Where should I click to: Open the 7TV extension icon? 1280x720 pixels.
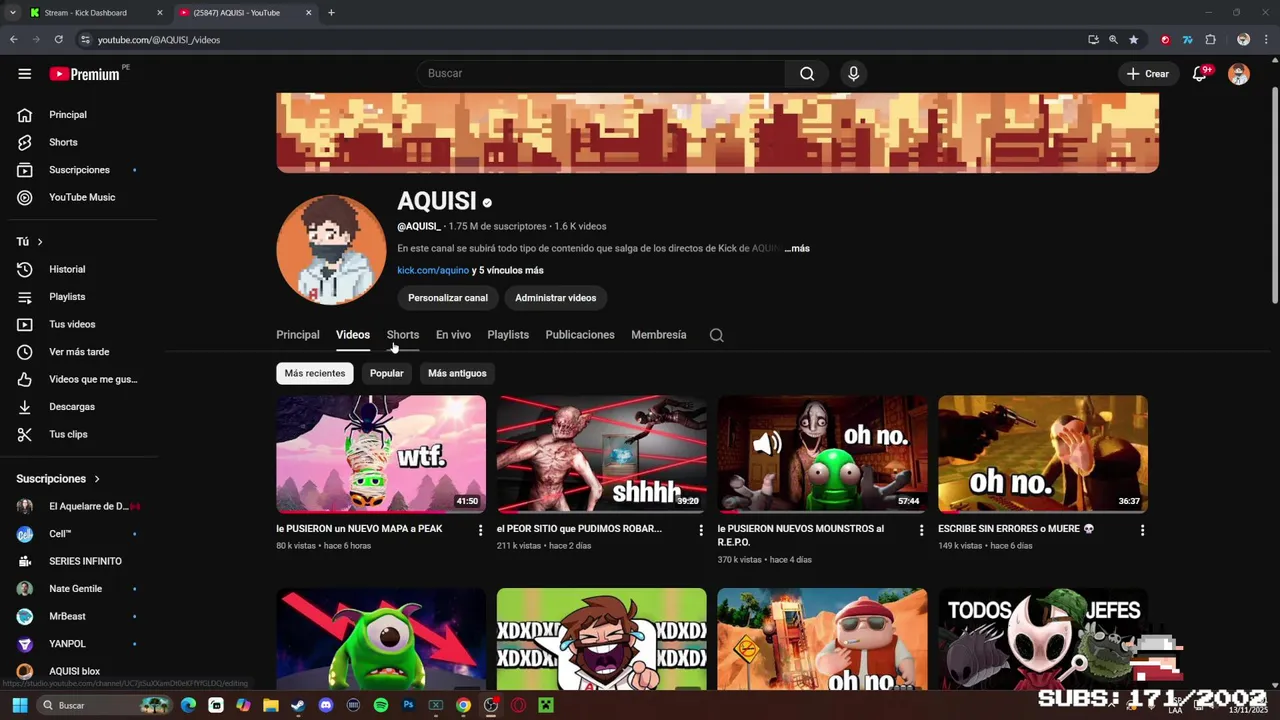[1187, 40]
